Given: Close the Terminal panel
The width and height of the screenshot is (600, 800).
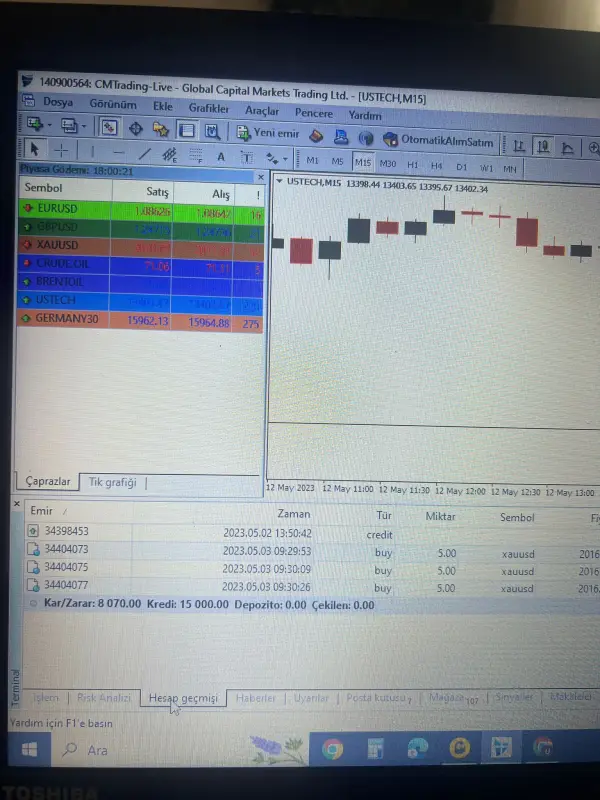Looking at the screenshot, I should pos(16,504).
